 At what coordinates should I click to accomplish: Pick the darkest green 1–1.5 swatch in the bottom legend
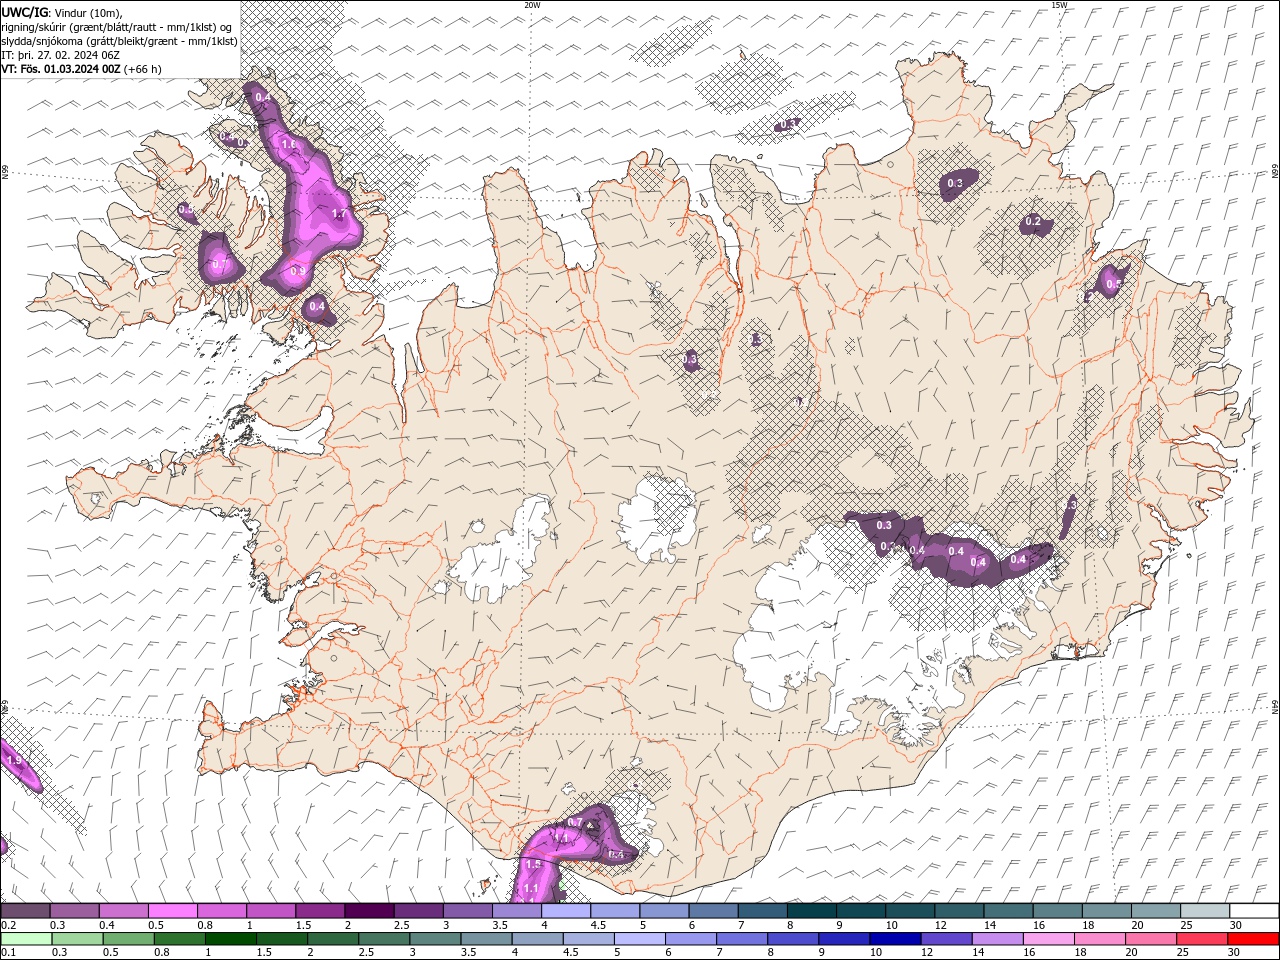231,938
